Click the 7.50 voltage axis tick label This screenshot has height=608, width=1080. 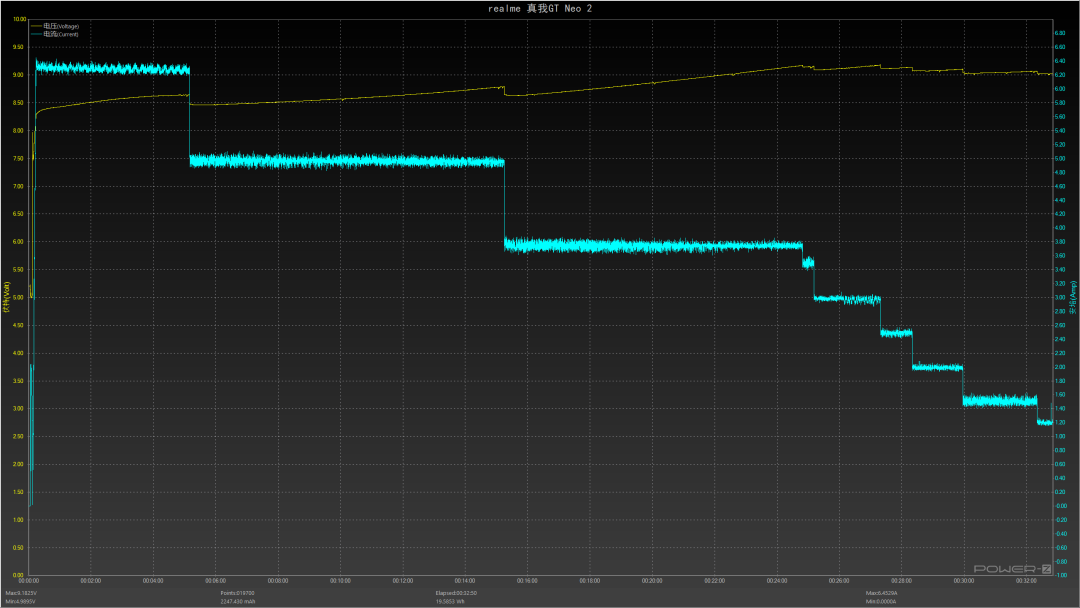18,158
